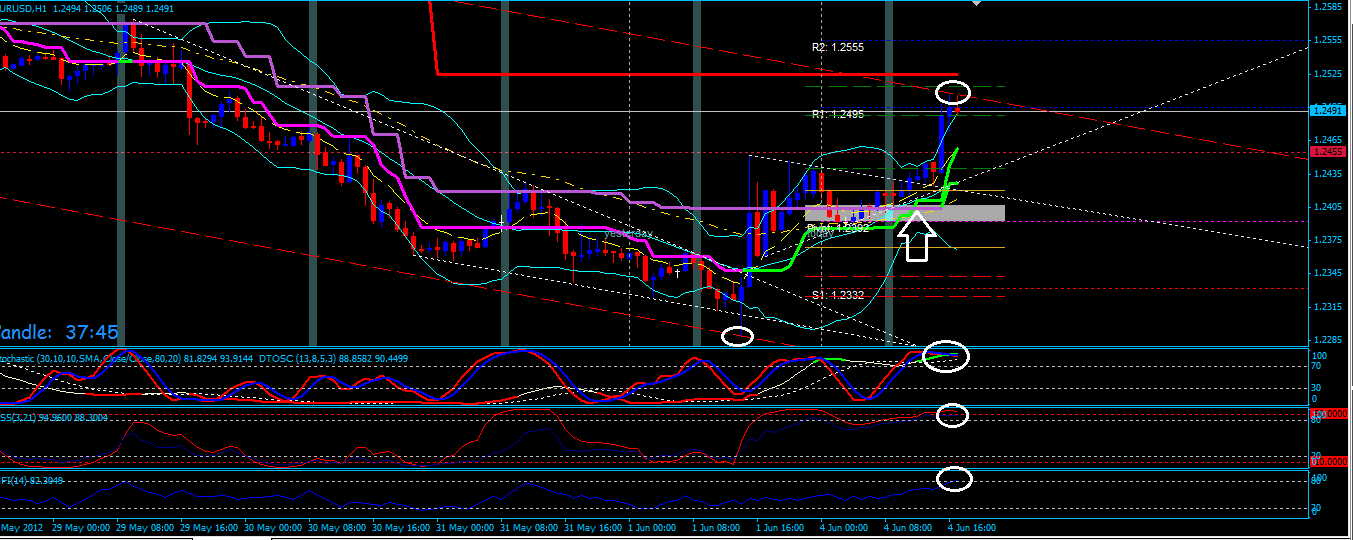Select the R1: 1.2495 resistance label
This screenshot has width=1353, height=540.
pyautogui.click(x=837, y=114)
